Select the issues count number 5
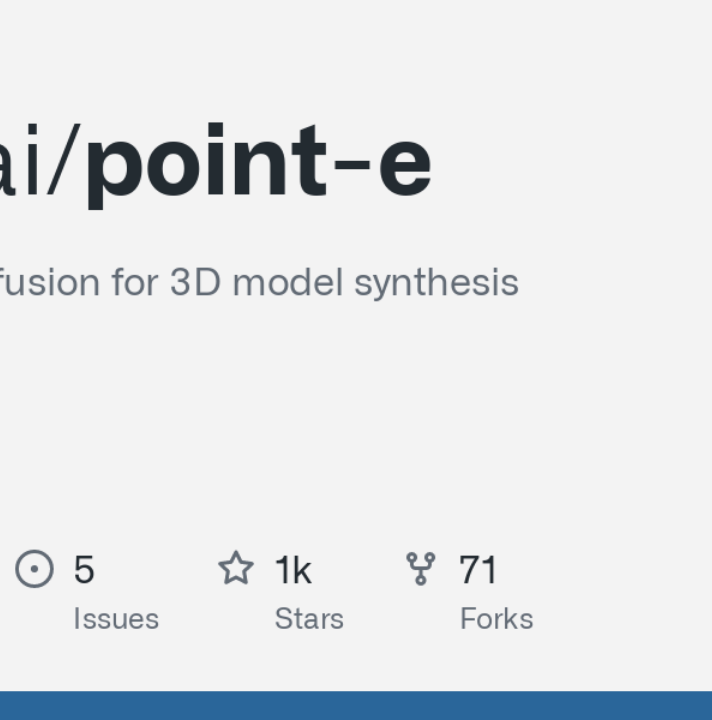The width and height of the screenshot is (712, 720). click(x=84, y=569)
